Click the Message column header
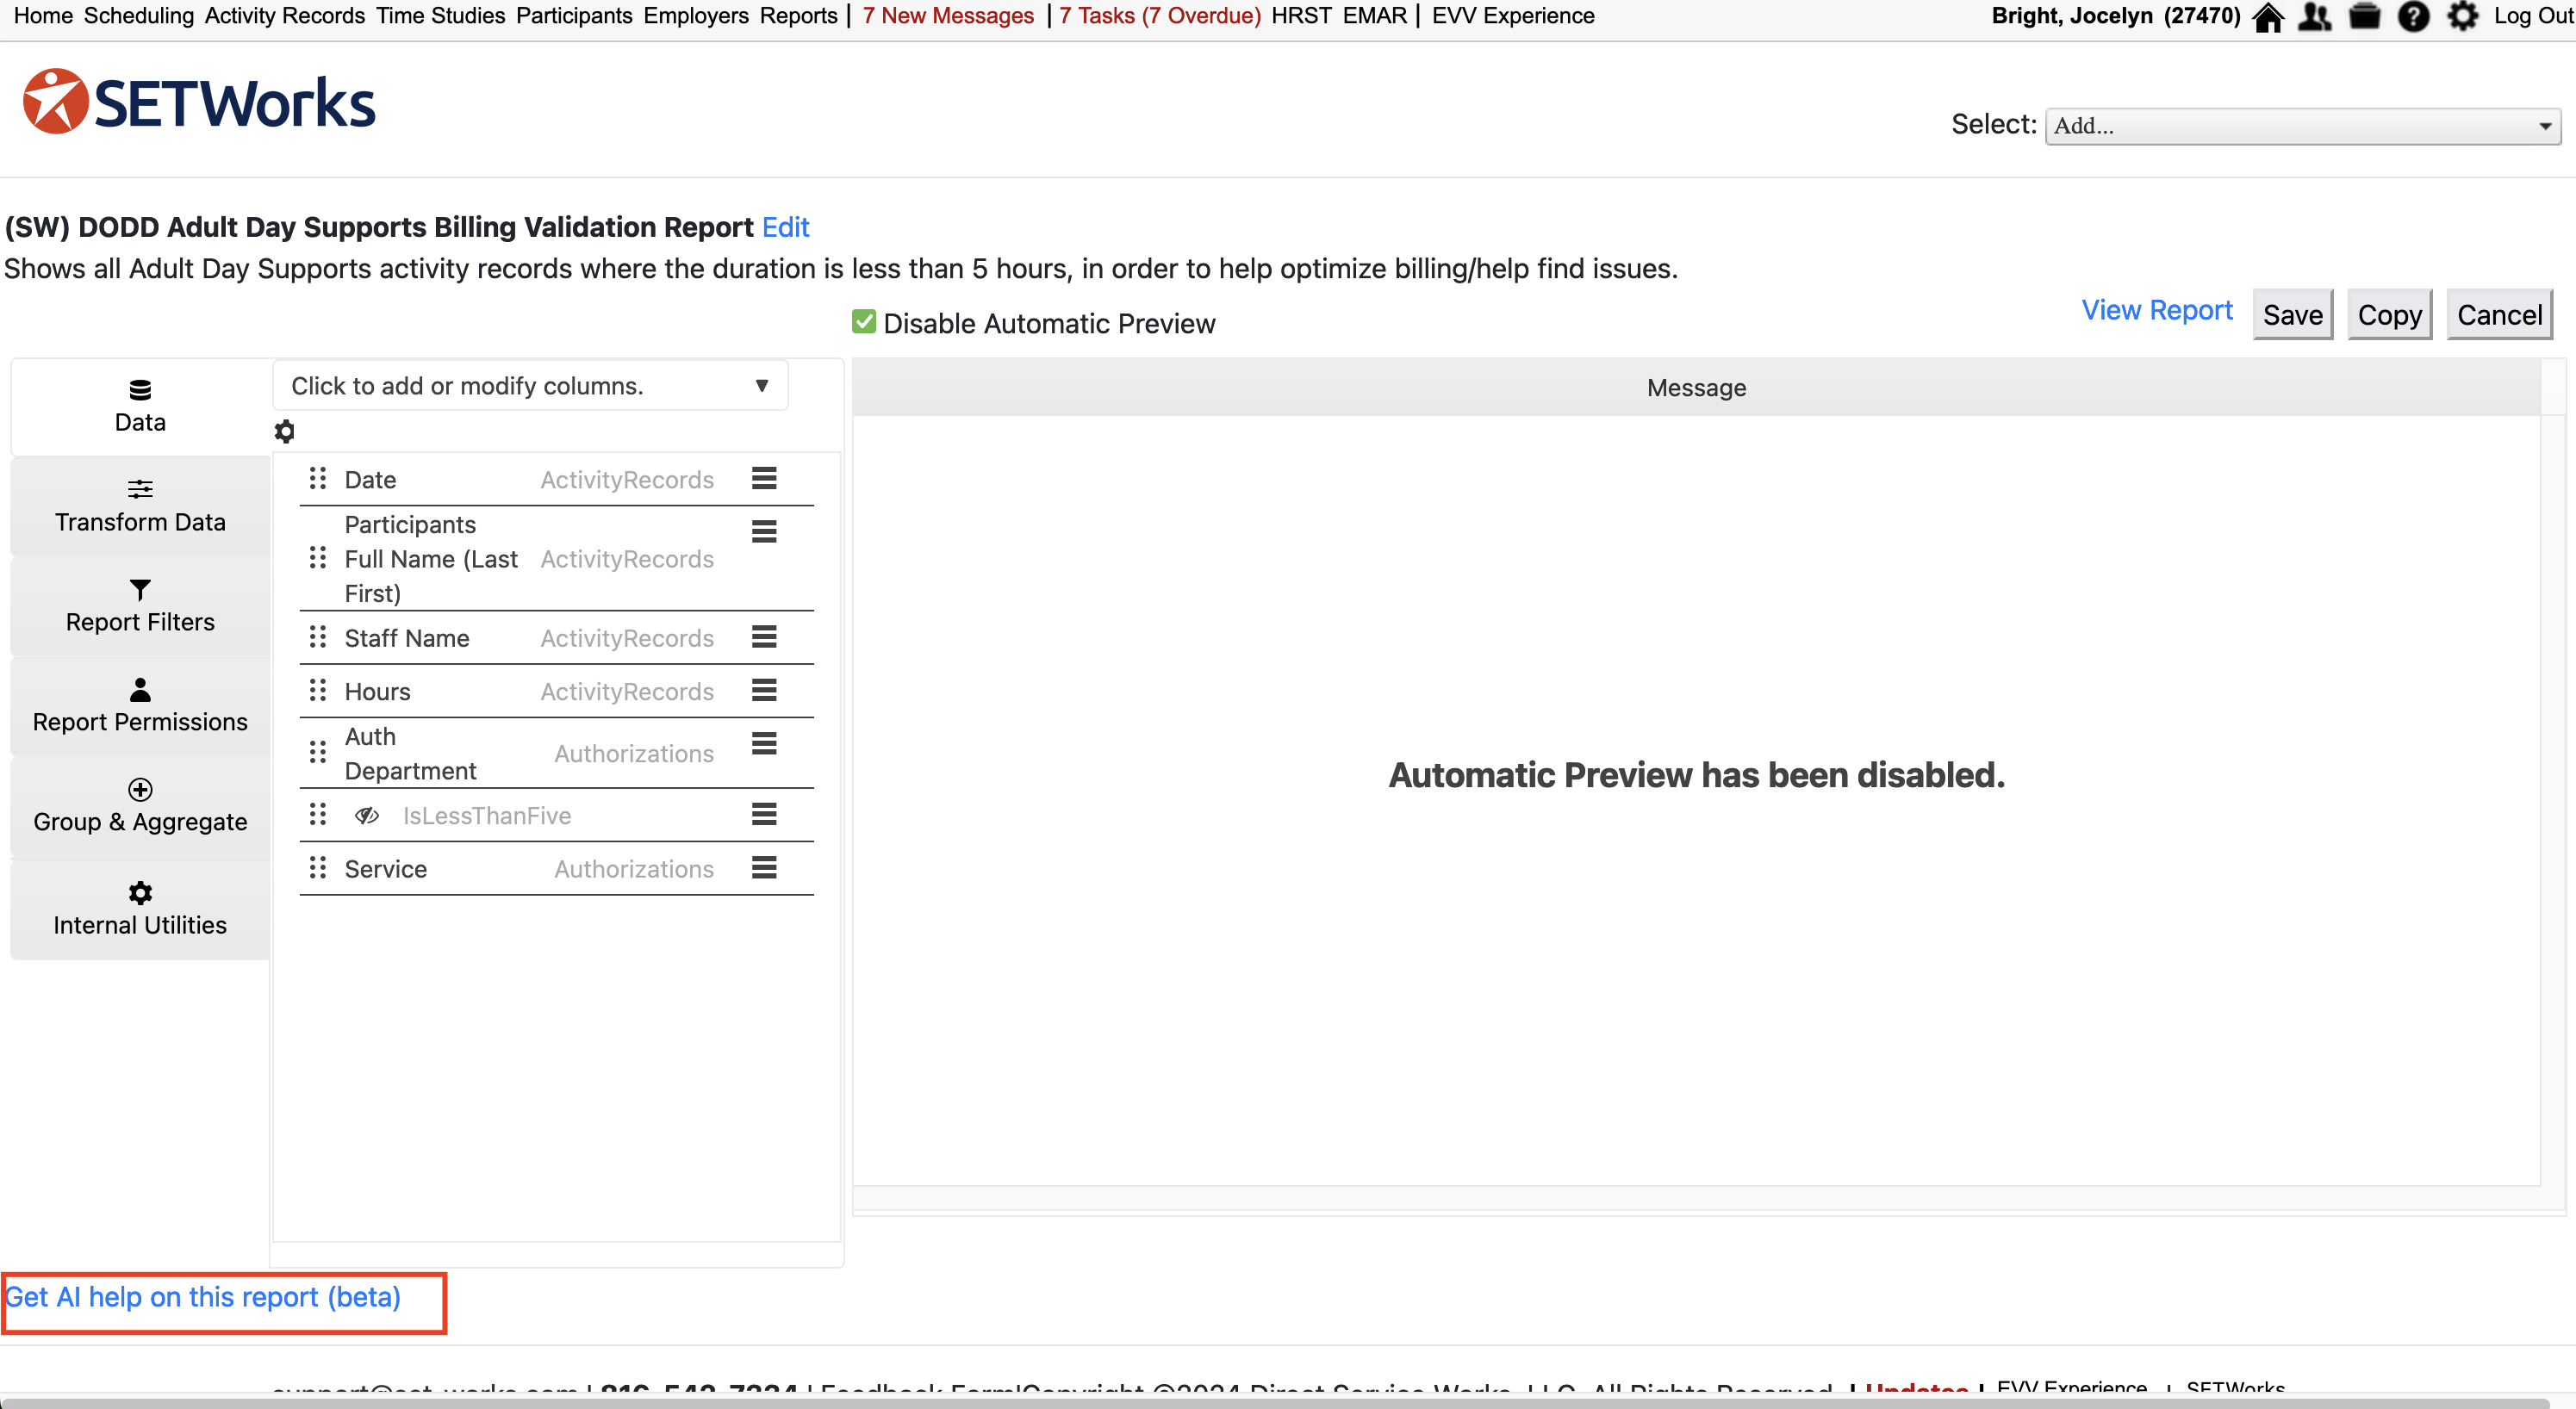The image size is (2576, 1409). point(1696,388)
